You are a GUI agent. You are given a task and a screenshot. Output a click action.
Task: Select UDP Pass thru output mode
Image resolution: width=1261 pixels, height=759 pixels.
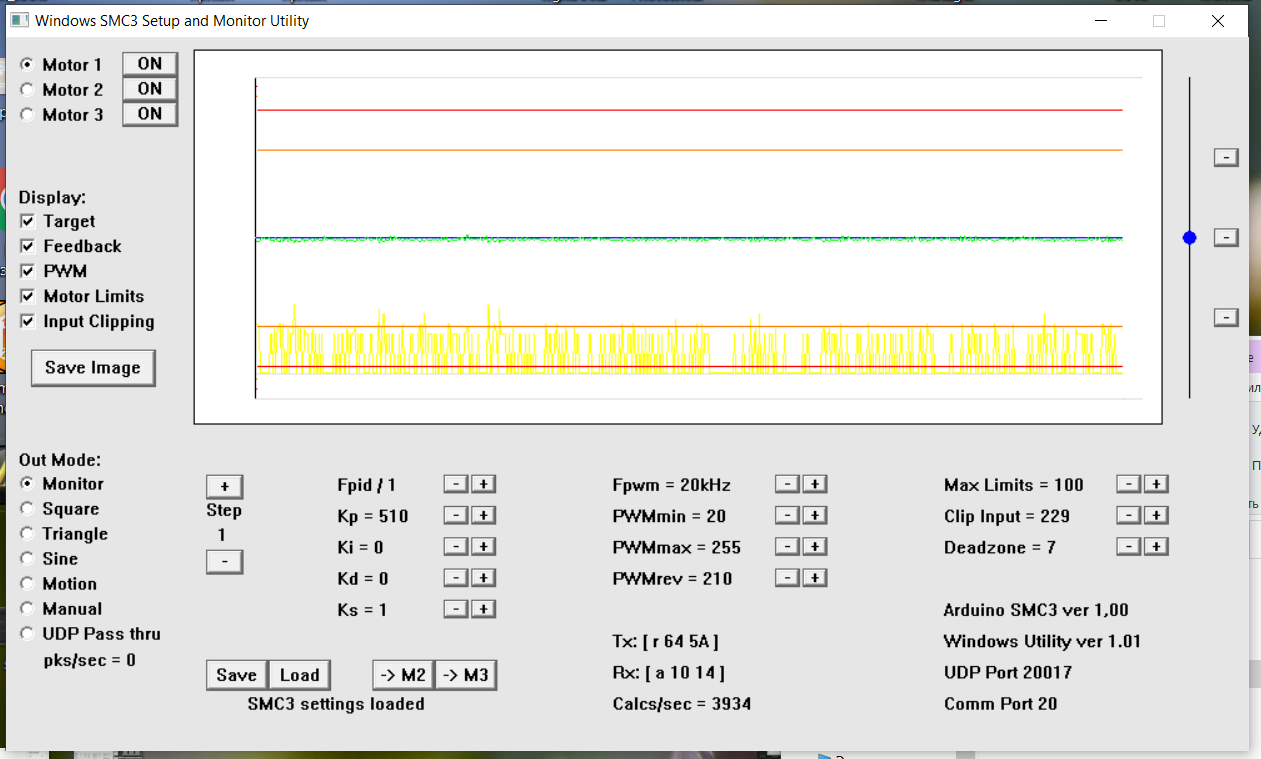pyautogui.click(x=27, y=633)
